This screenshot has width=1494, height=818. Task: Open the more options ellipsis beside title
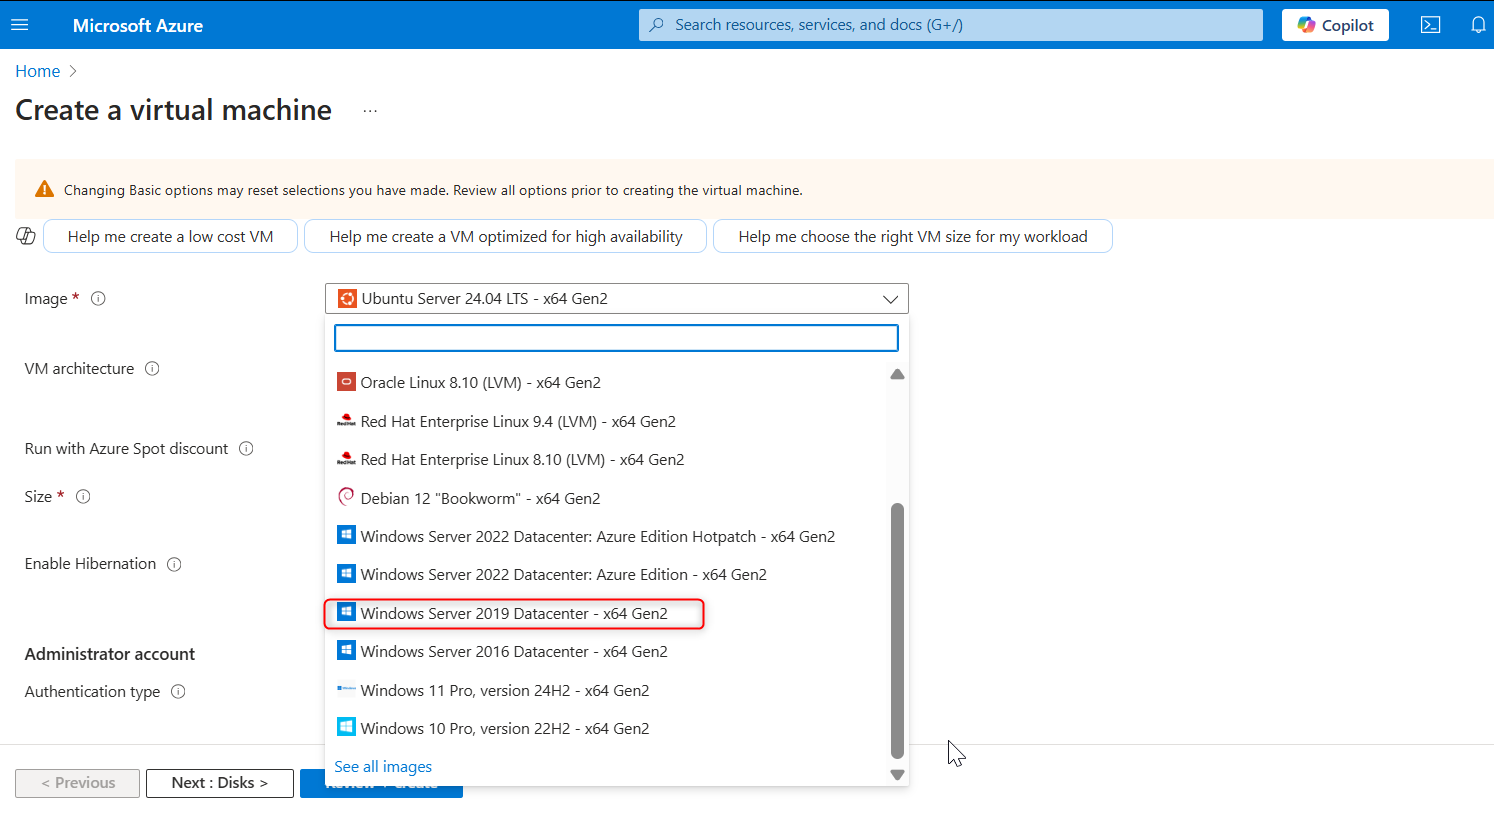pos(370,111)
